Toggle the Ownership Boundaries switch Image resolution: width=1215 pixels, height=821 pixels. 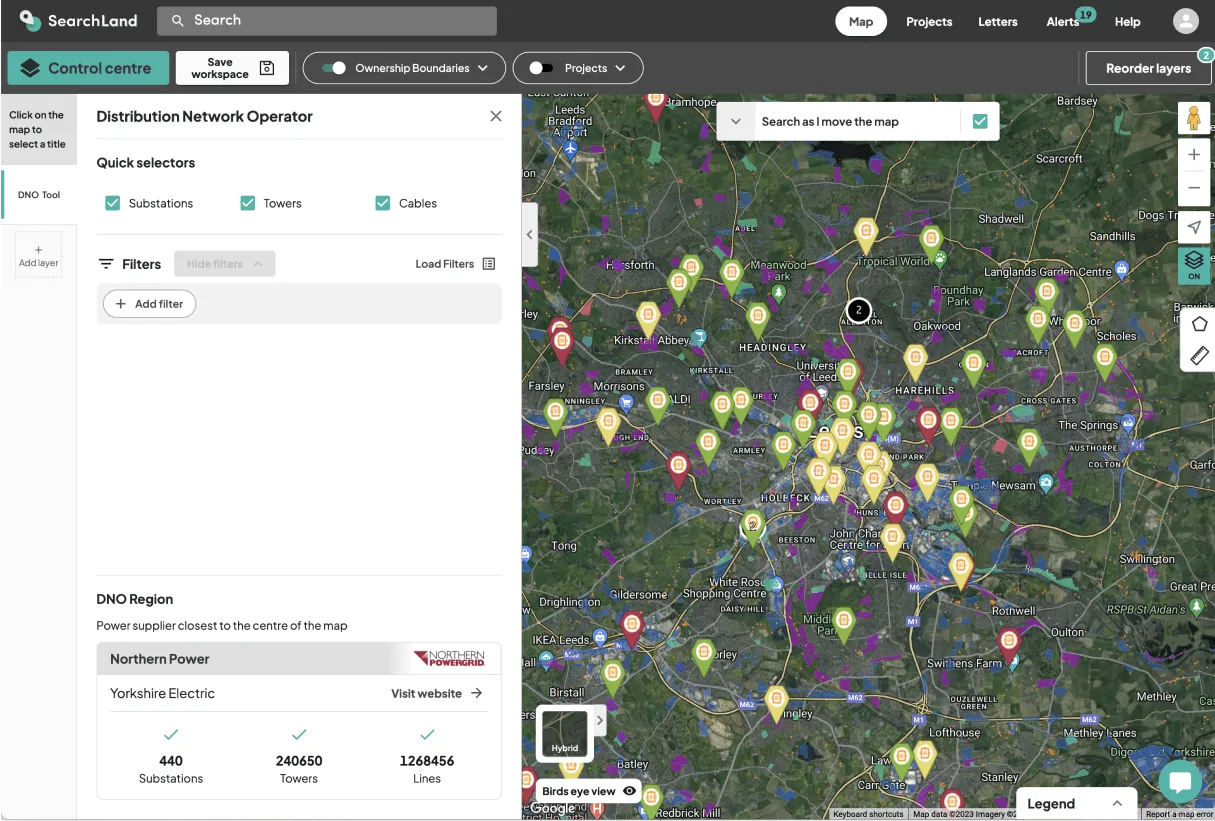tap(334, 67)
